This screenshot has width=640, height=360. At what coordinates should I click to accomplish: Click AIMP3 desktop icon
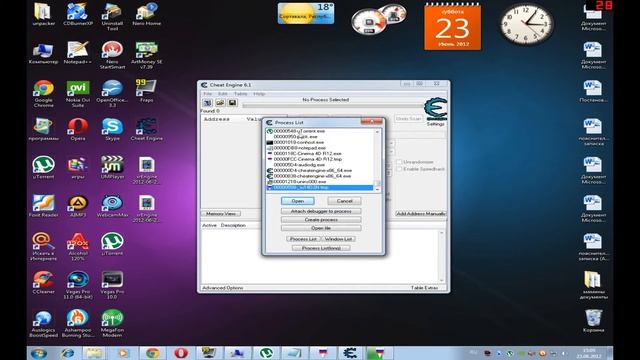(x=78, y=206)
